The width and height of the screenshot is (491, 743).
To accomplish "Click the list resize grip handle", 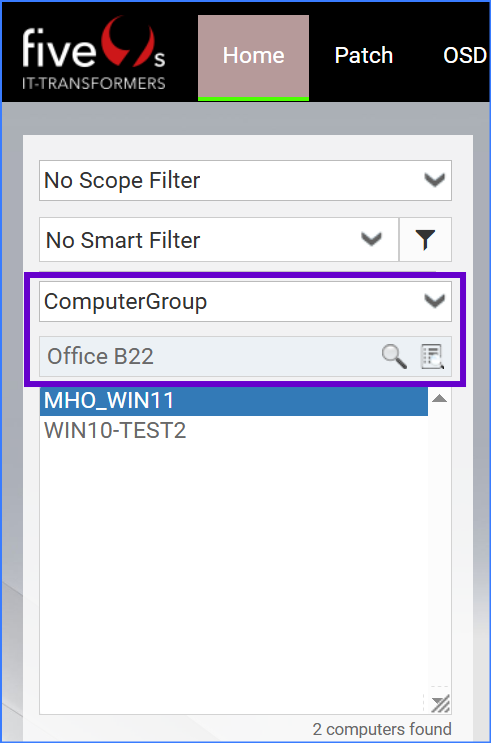I will (440, 704).
